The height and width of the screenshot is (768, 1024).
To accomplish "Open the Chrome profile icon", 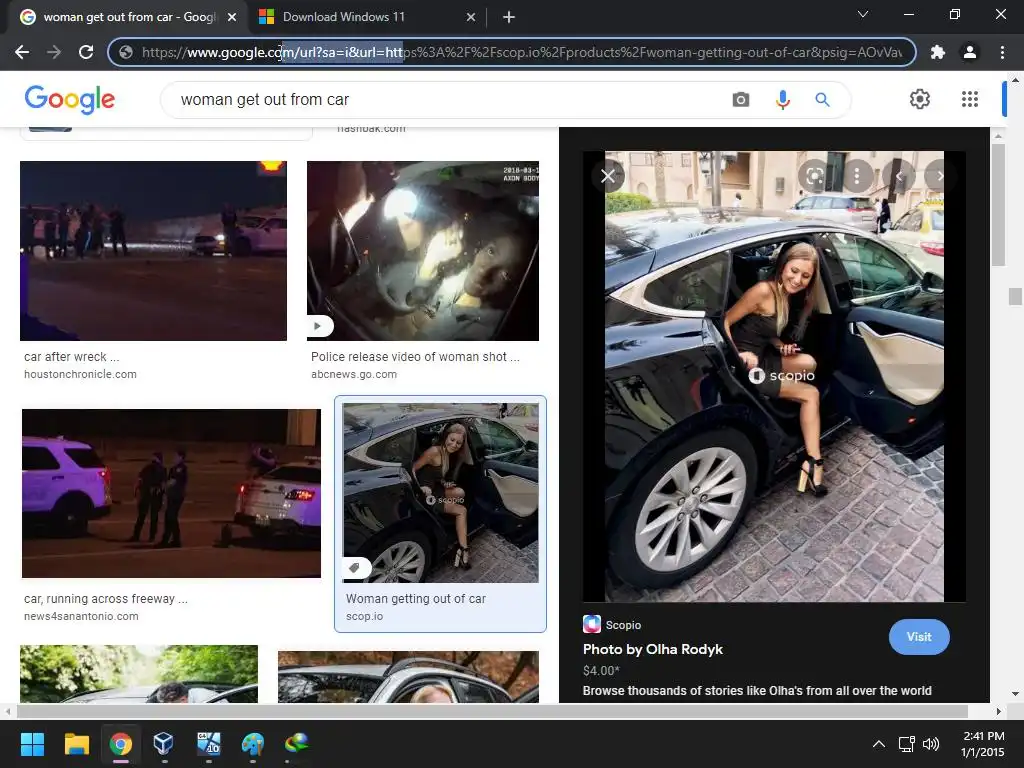I will [970, 52].
